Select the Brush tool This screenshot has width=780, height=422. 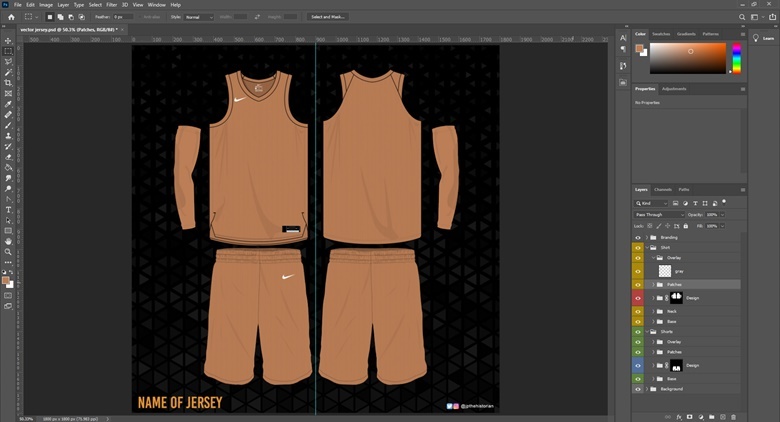(x=8, y=125)
